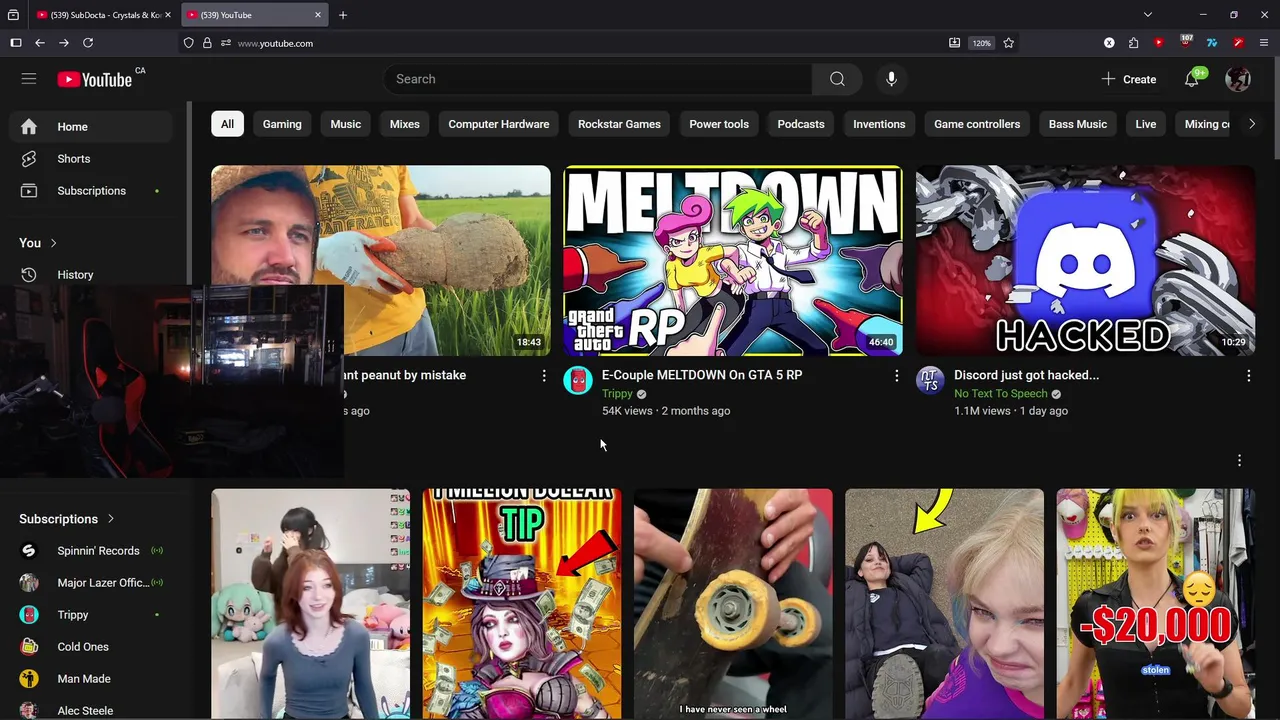The image size is (1280, 720).
Task: Select the Podcasts chip
Action: (x=801, y=124)
